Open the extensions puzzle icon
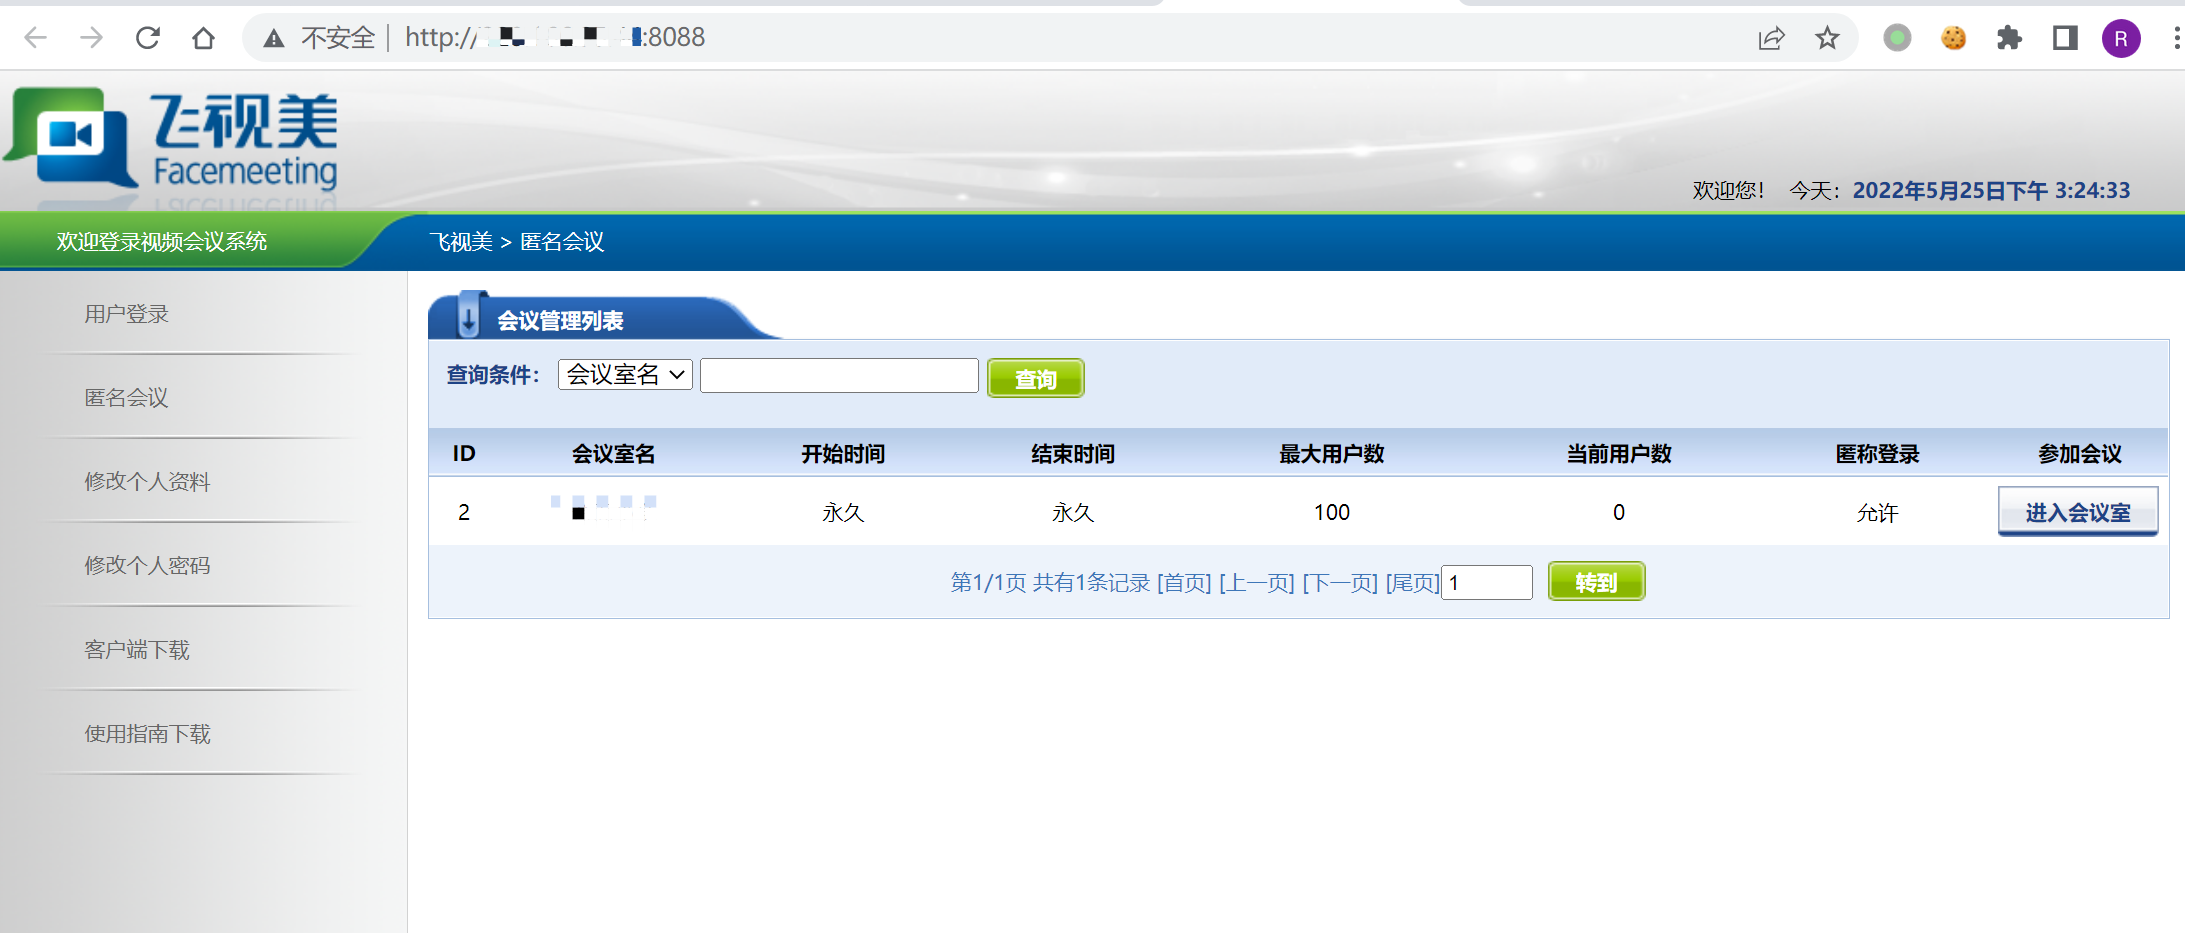This screenshot has height=933, width=2185. click(x=2009, y=38)
